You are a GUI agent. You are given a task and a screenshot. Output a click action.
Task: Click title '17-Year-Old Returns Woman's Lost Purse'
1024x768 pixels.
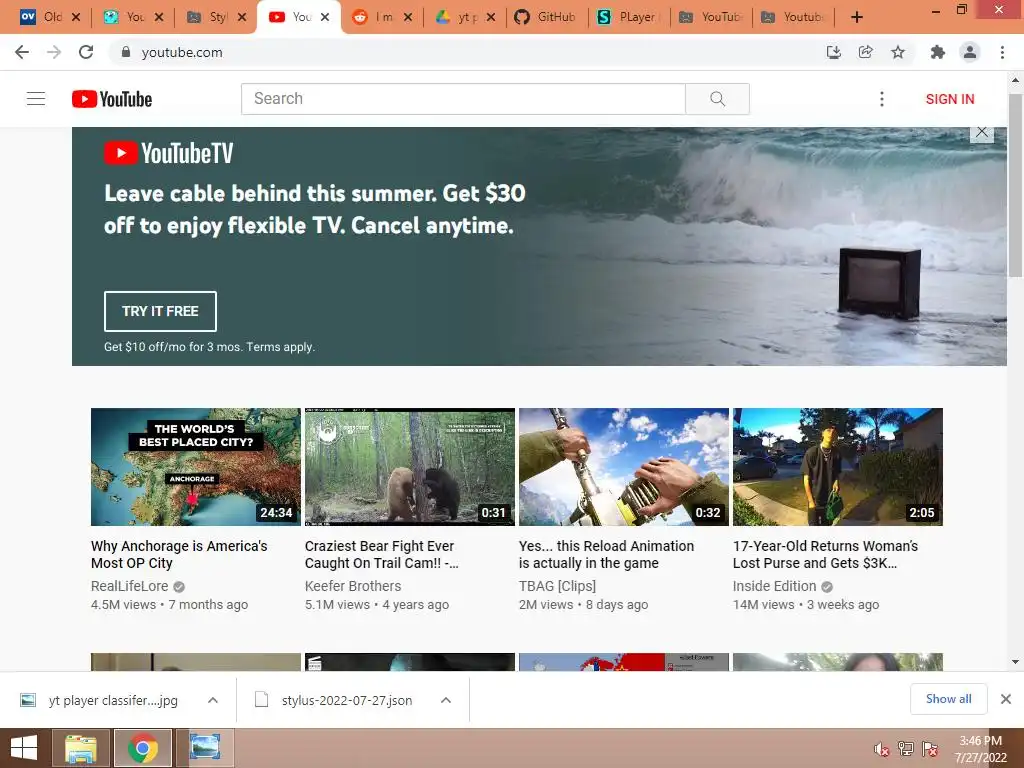click(x=825, y=554)
